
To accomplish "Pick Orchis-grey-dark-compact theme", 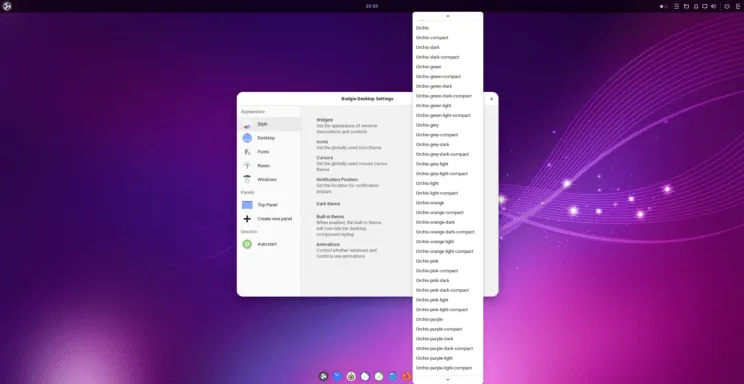I will point(448,154).
